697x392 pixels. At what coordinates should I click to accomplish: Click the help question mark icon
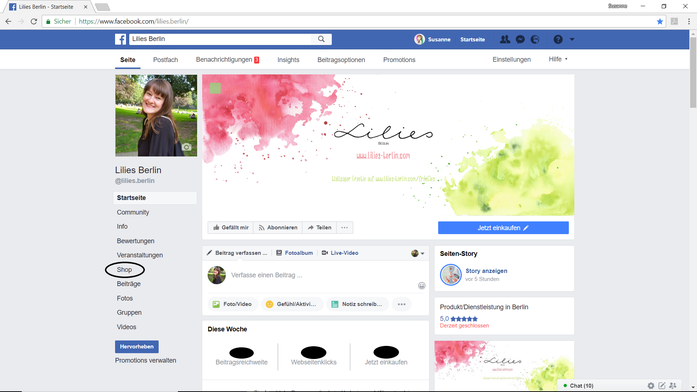(x=558, y=39)
